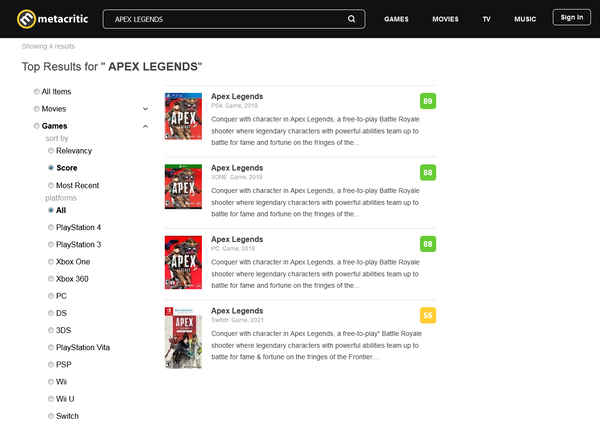600x424 pixels.
Task: Click the 'Switch Game, 2021' label
Action: 237,320
